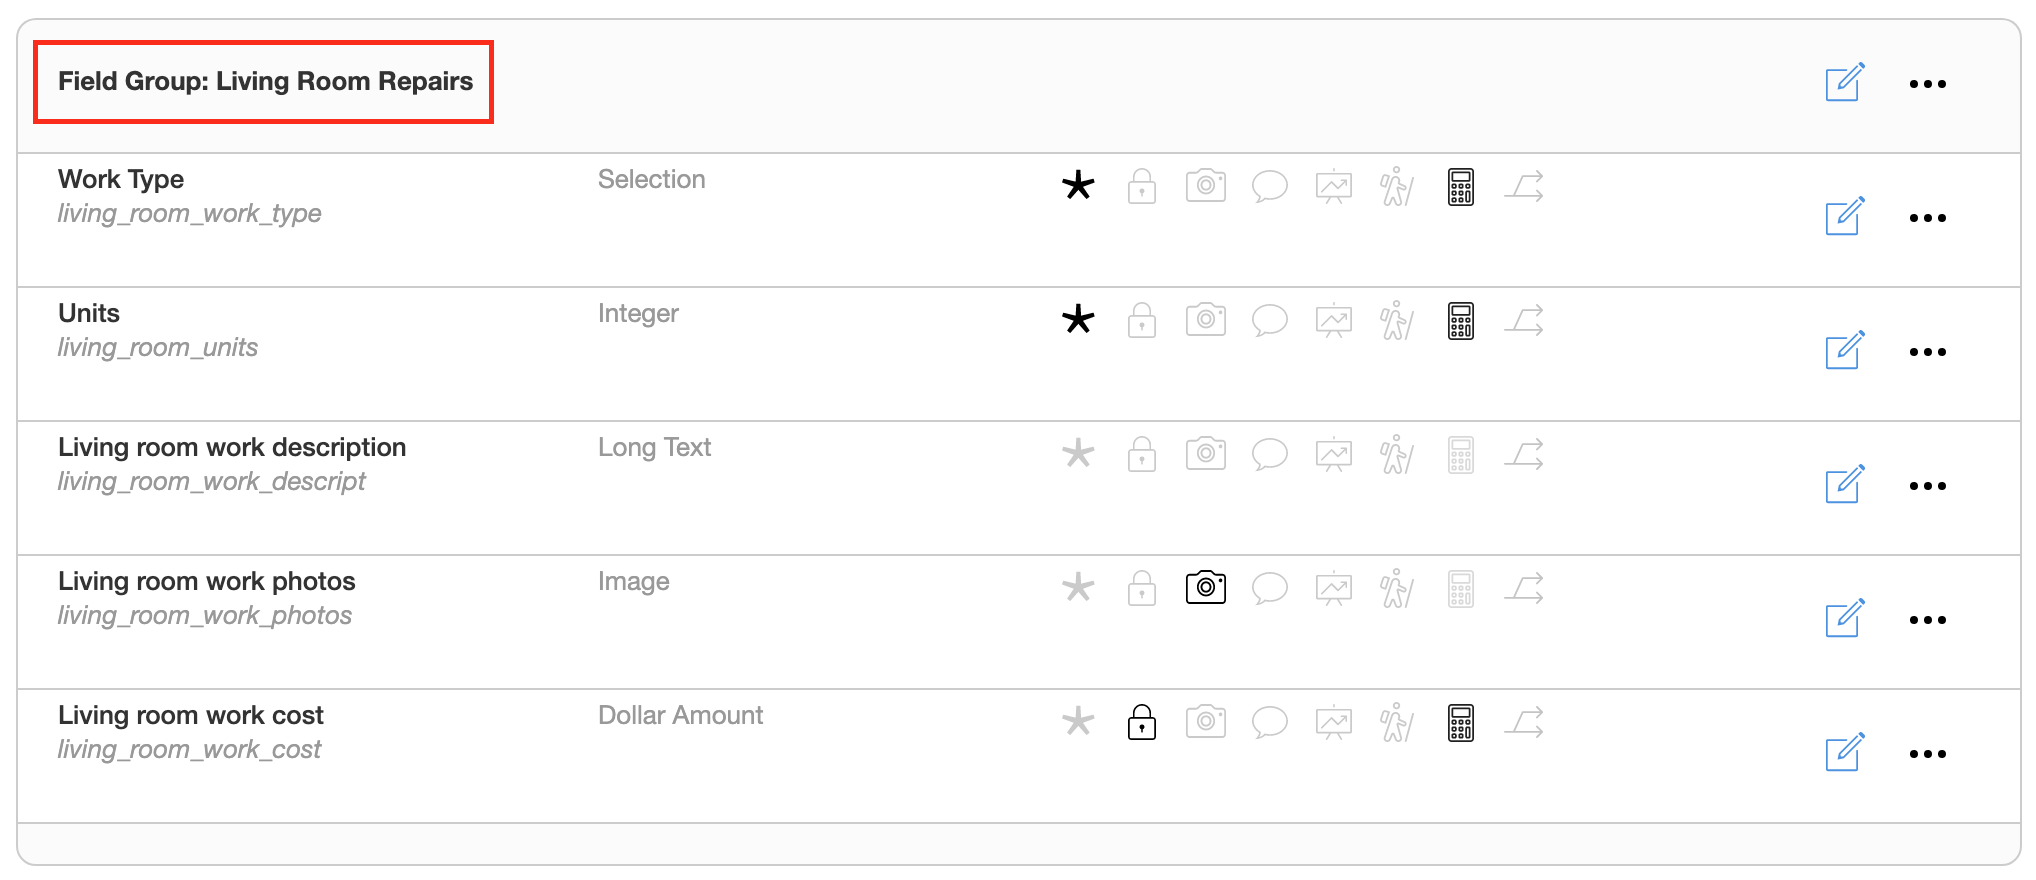
Task: Click the comment bubble icon on the Units row
Action: tap(1269, 321)
